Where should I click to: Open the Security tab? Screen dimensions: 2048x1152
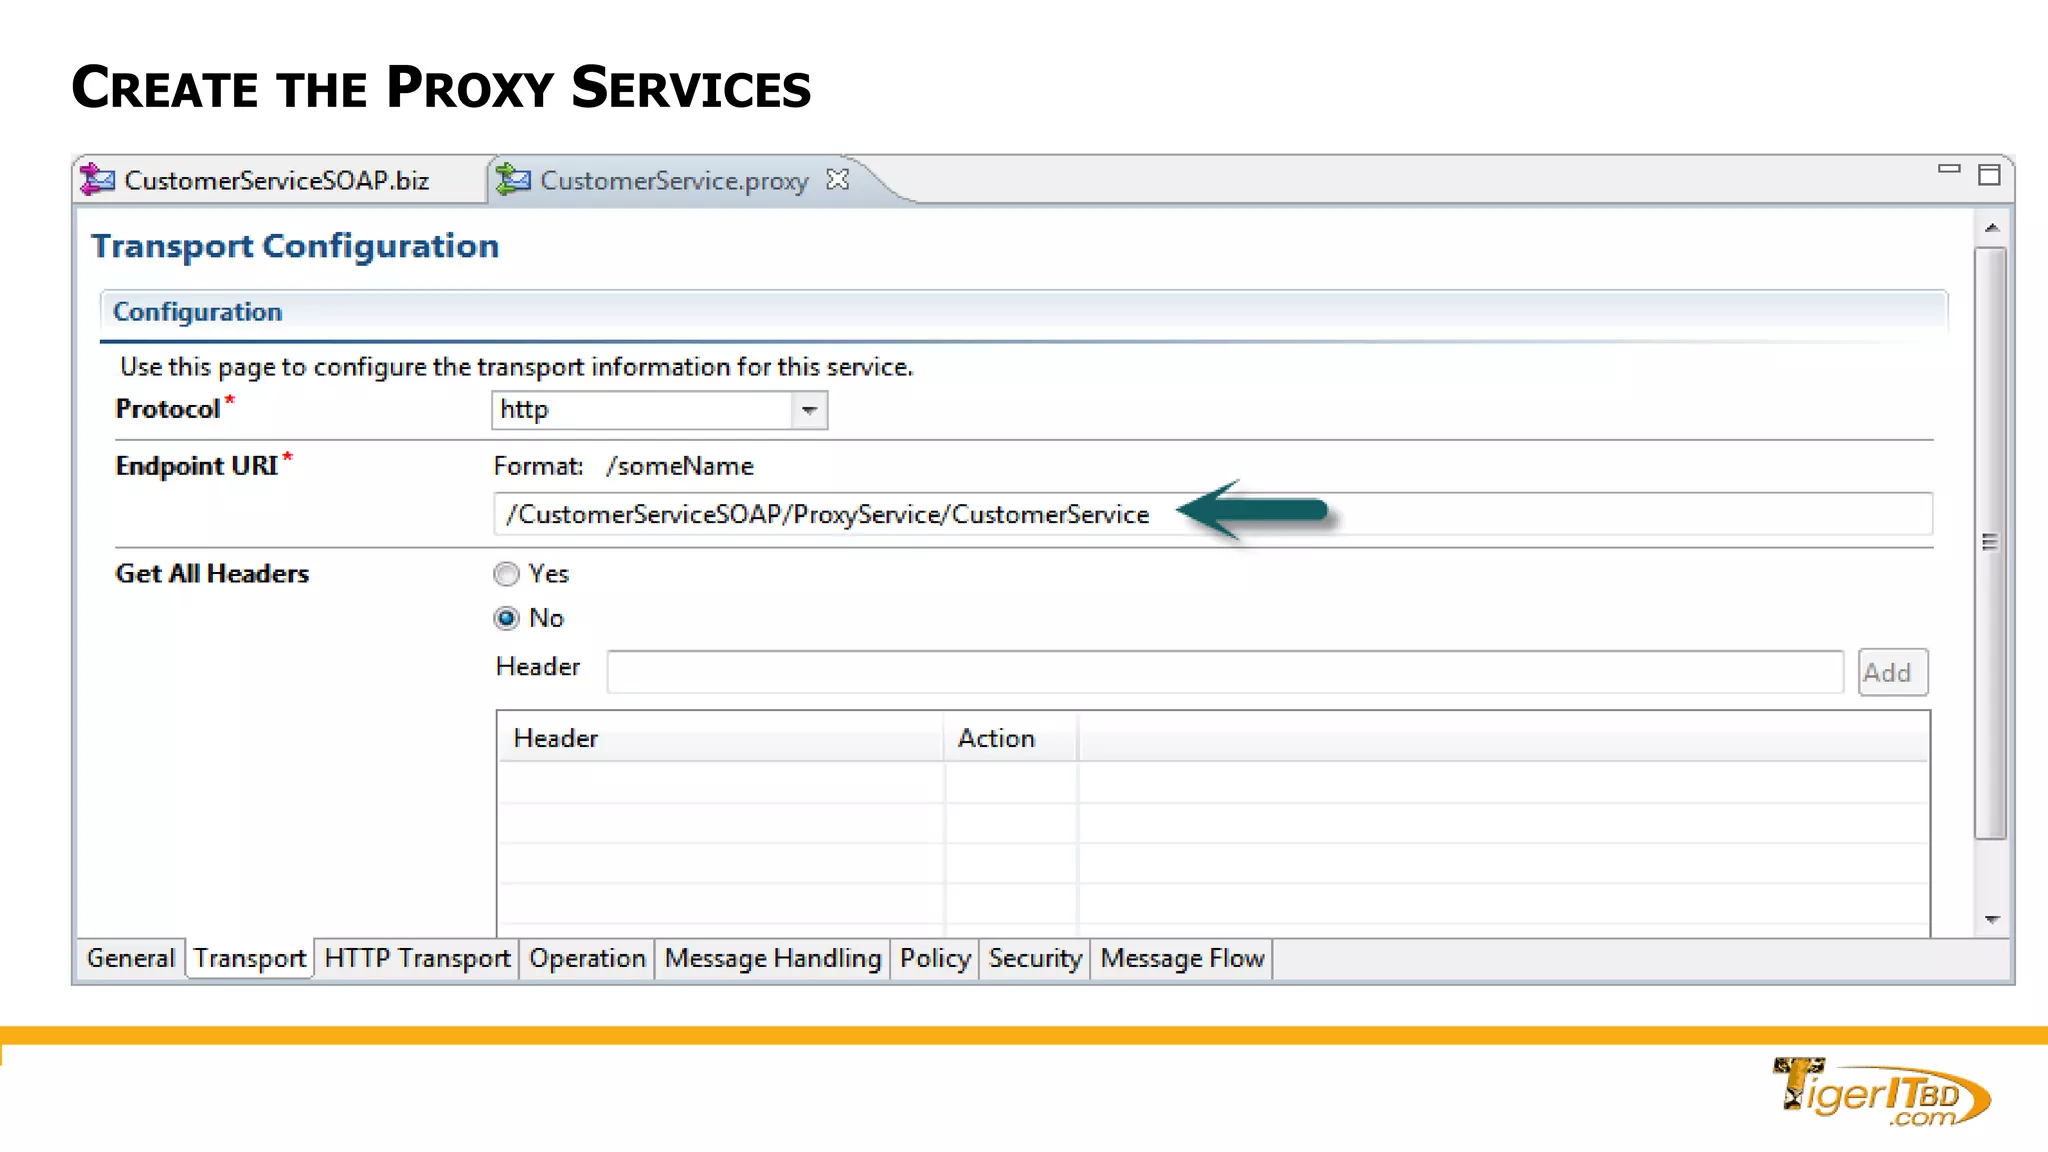coord(1035,958)
